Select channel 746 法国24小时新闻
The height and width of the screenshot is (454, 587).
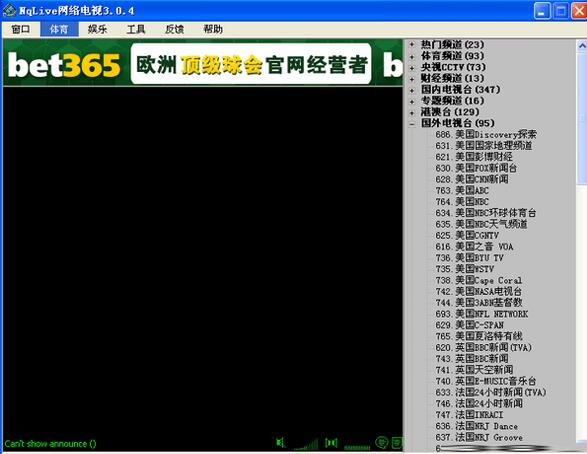(x=479, y=404)
